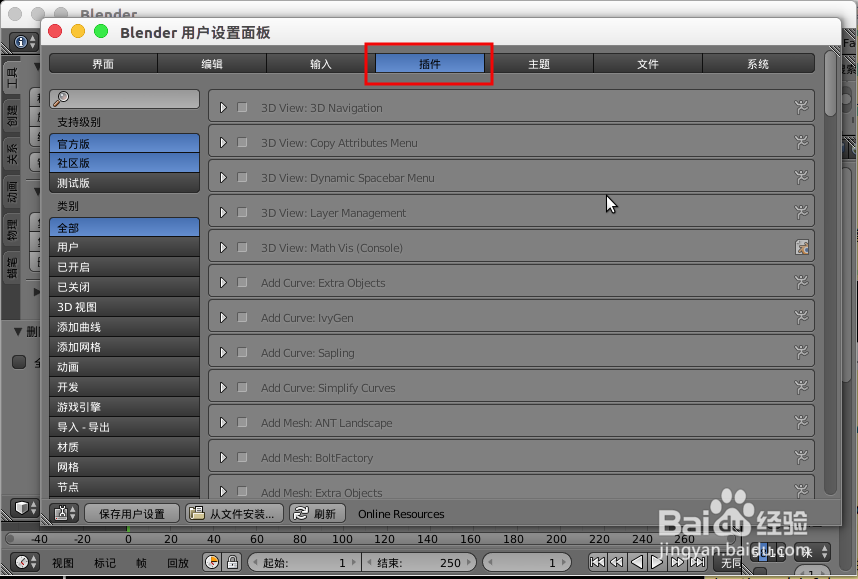Viewport: 858px width, 579px height.
Task: Enable the Dynamic Spacebar Menu checkbox
Action: click(x=242, y=177)
